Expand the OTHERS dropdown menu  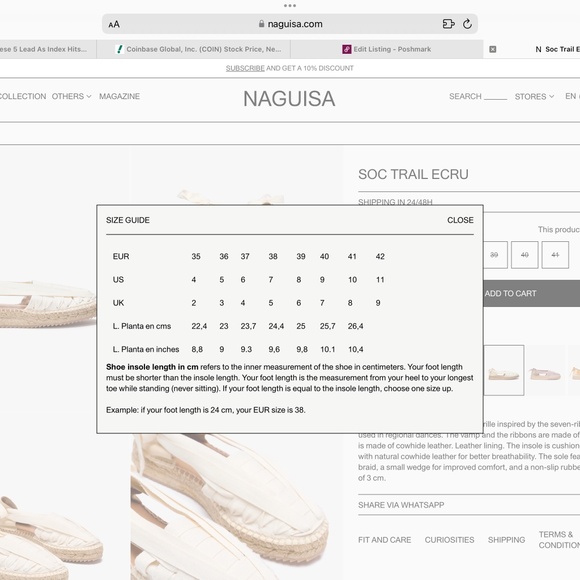[x=71, y=96]
